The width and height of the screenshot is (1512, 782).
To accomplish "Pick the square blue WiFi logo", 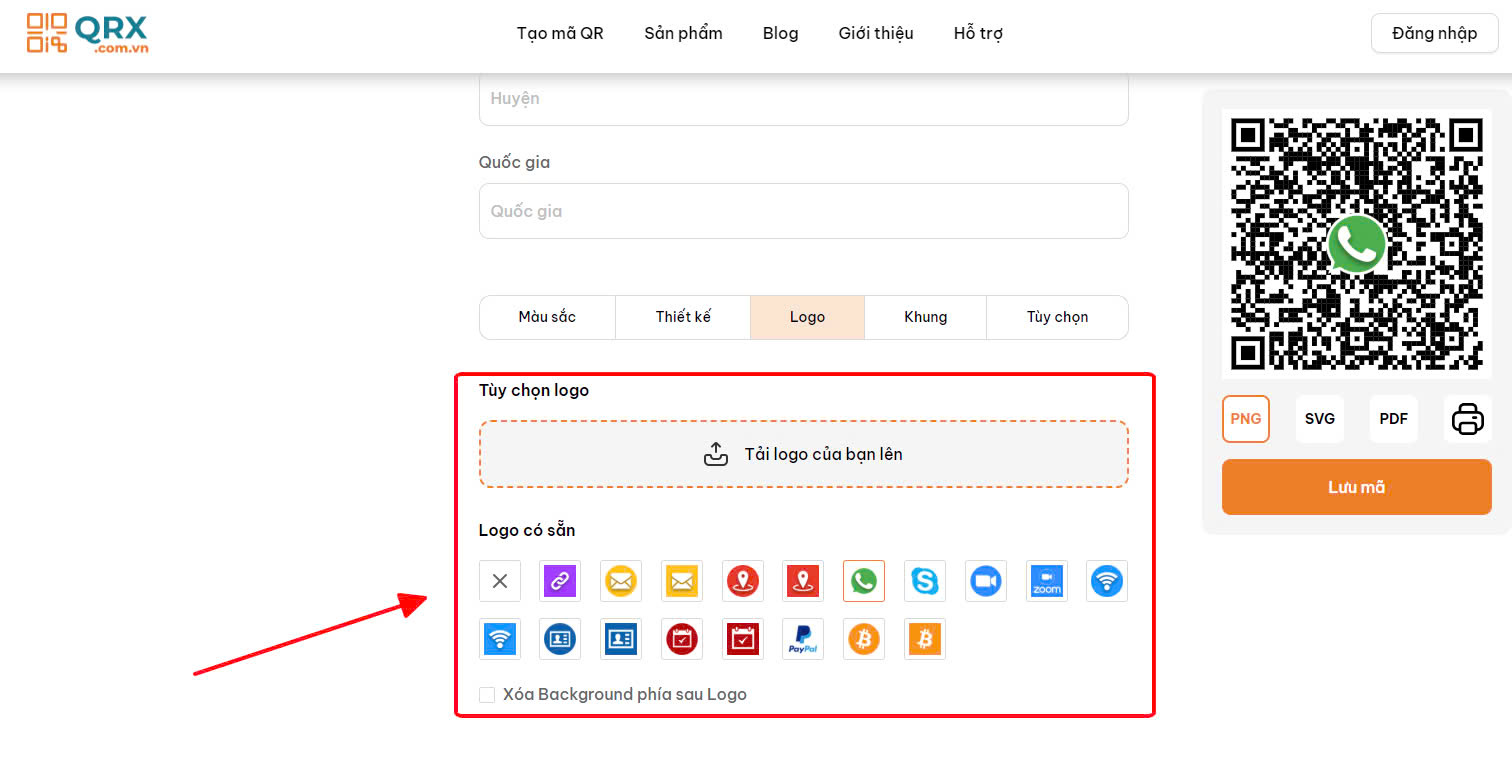I will (500, 639).
